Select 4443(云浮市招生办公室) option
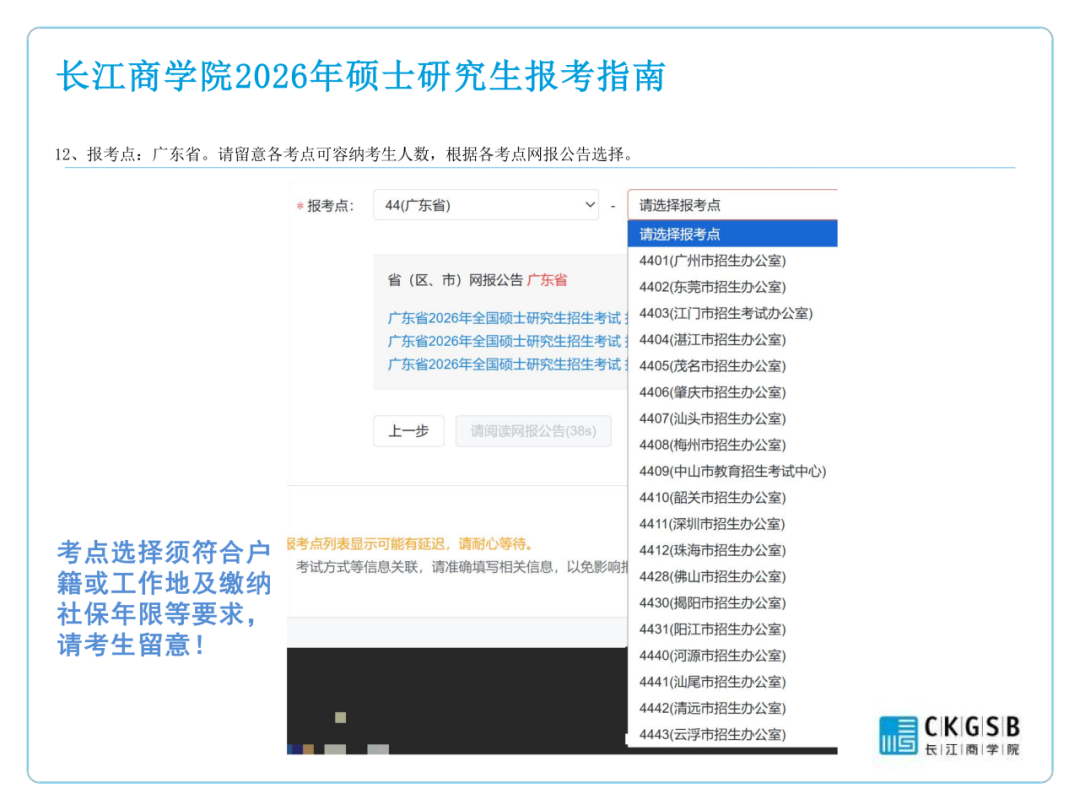 pyautogui.click(x=713, y=734)
